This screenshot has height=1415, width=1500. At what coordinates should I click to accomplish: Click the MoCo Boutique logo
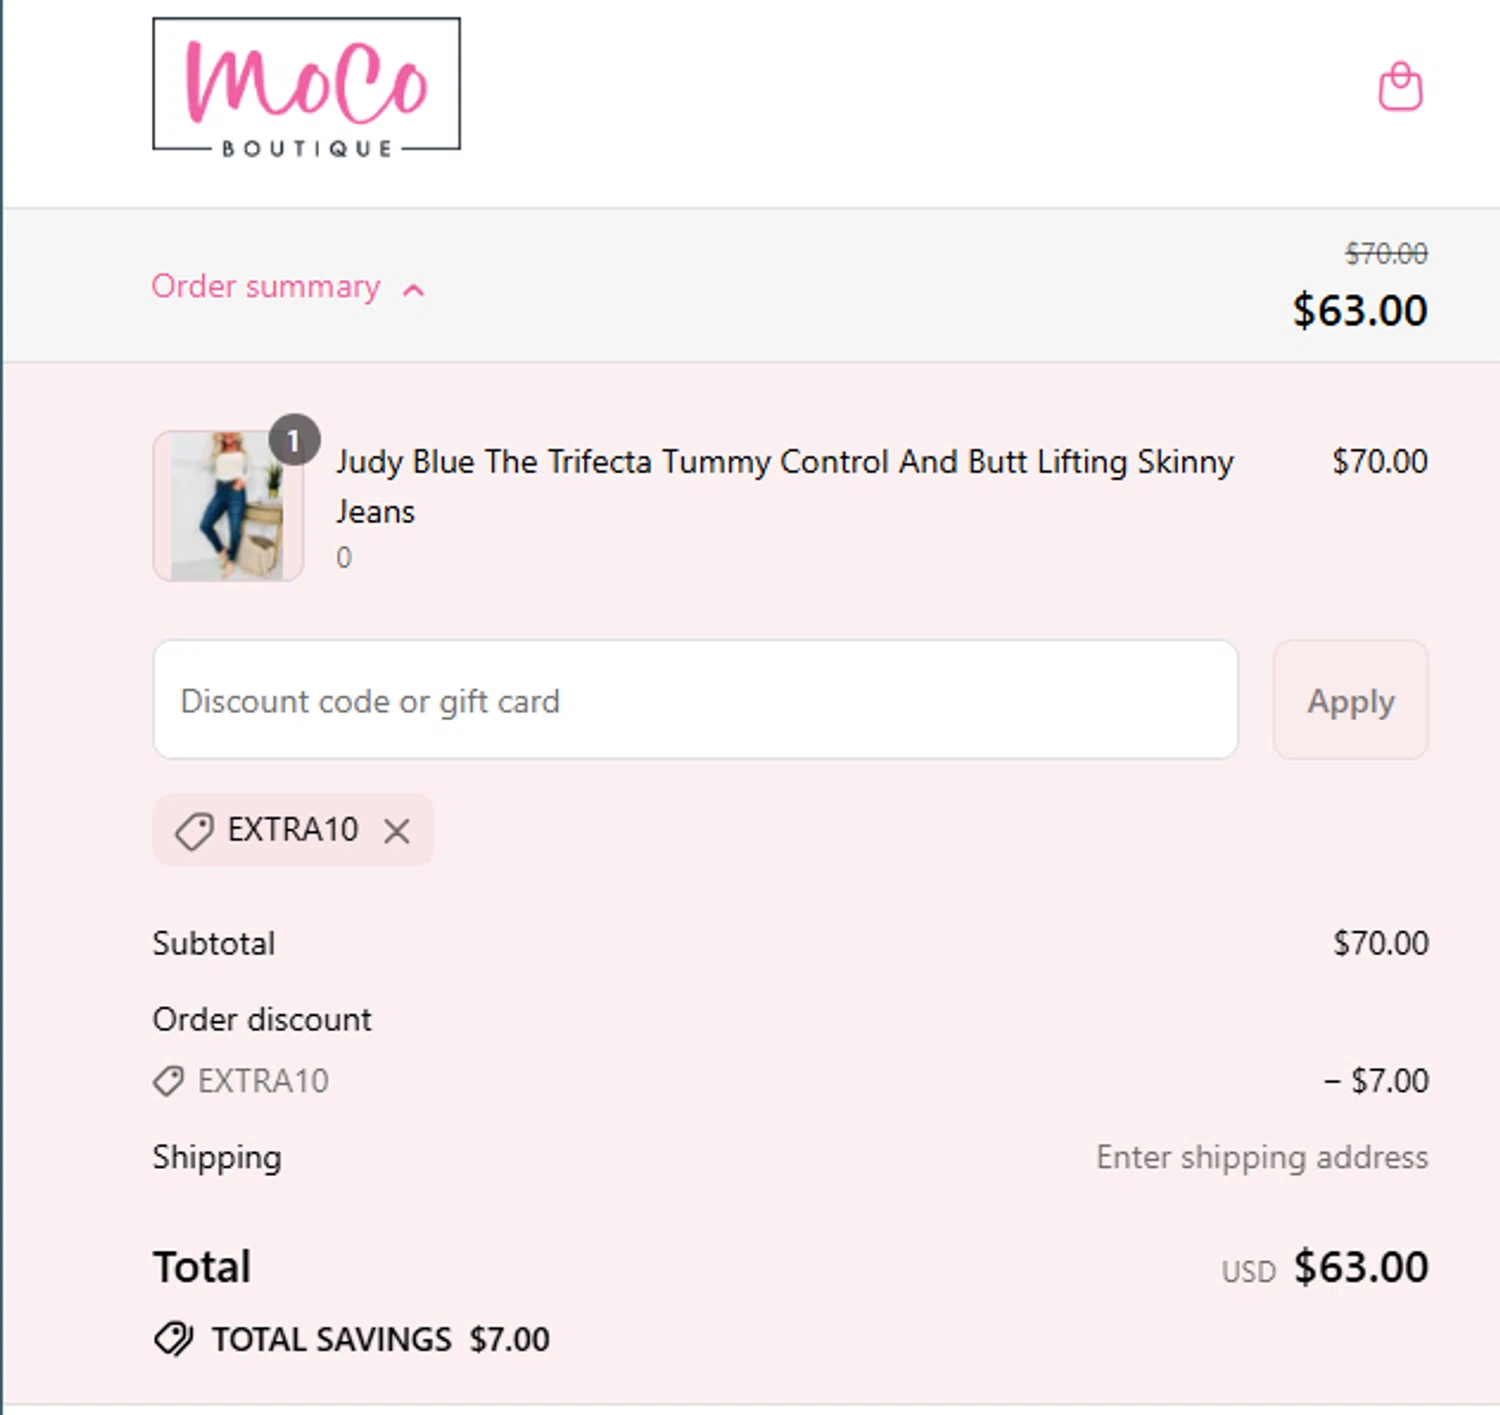coord(306,87)
